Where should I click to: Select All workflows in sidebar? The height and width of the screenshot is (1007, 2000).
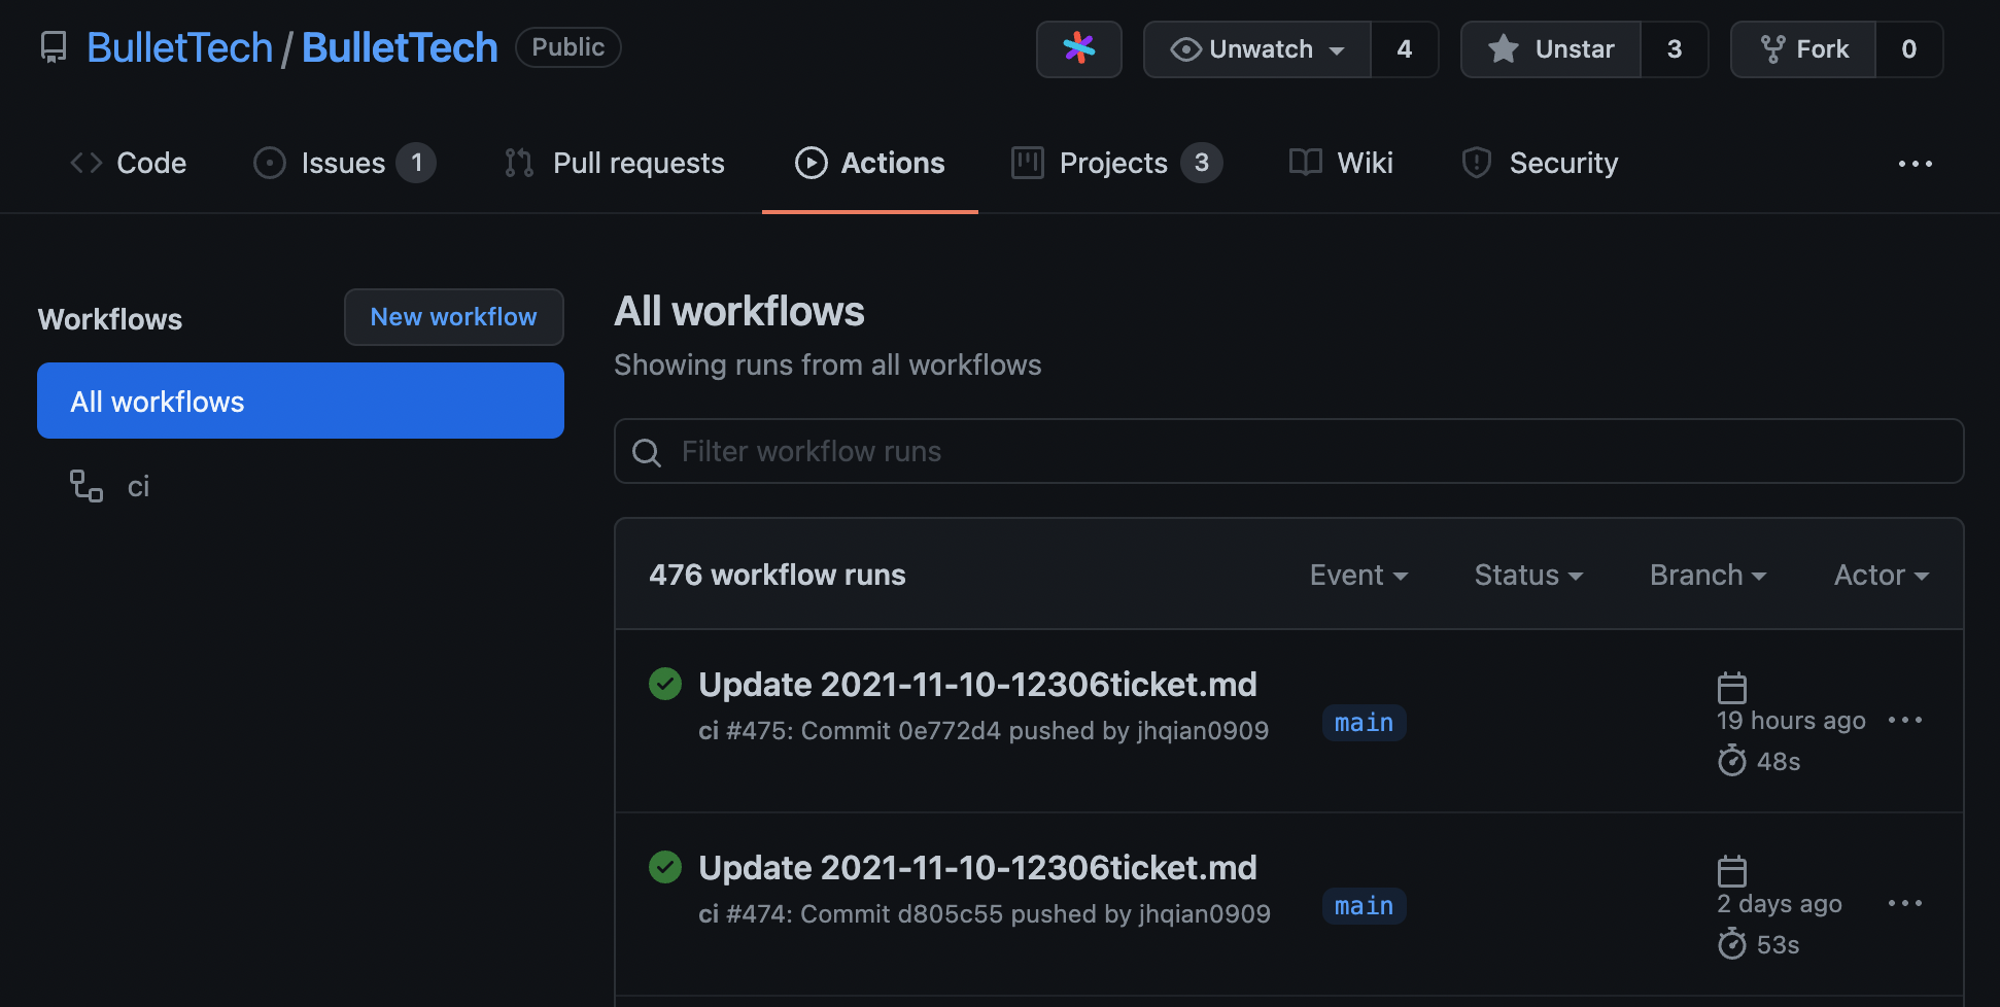click(x=300, y=401)
